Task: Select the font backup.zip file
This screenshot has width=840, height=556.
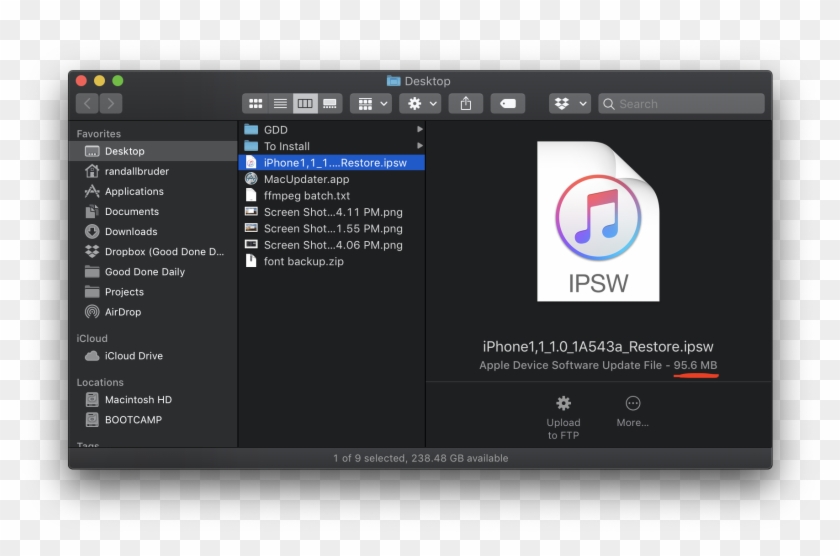Action: click(305, 261)
